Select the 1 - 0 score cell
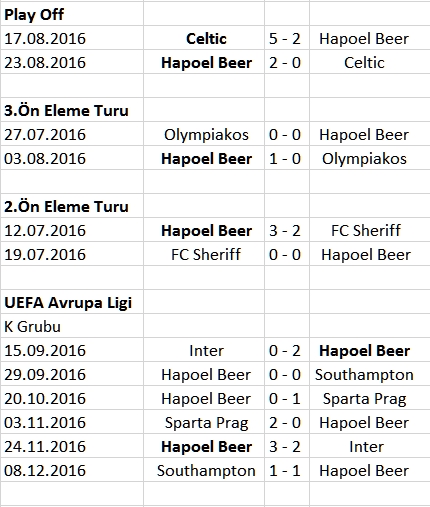 [287, 158]
